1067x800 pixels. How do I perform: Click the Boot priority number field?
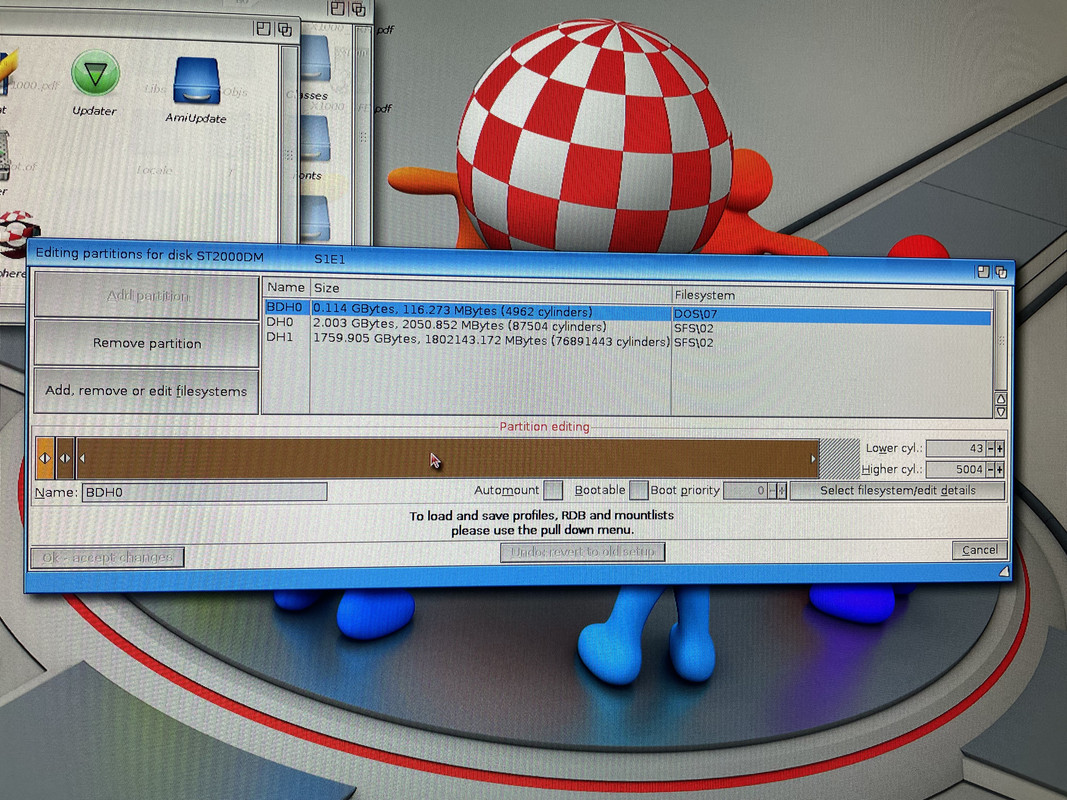[745, 490]
